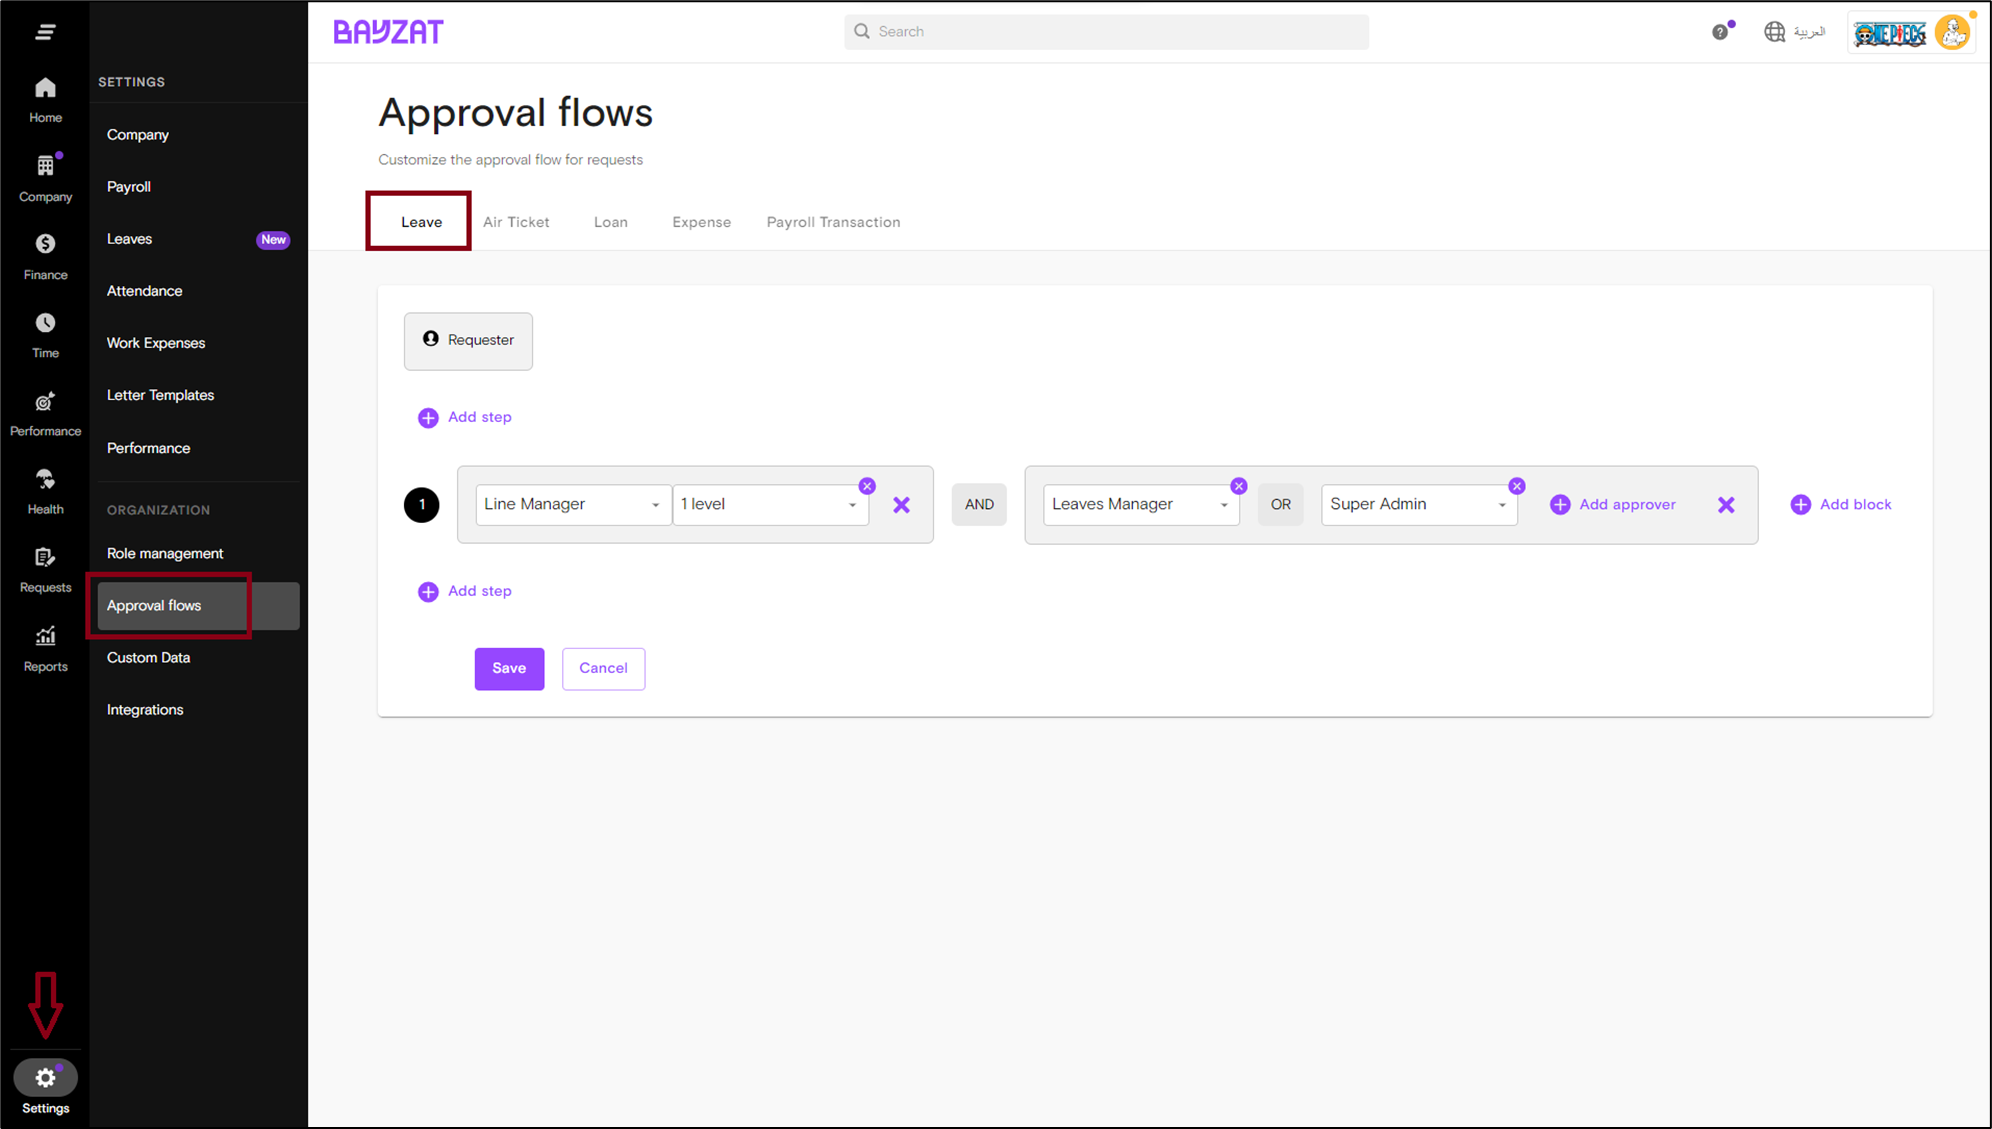Collapse sidebar with hamburger menu icon
This screenshot has height=1129, width=1992.
tap(45, 32)
